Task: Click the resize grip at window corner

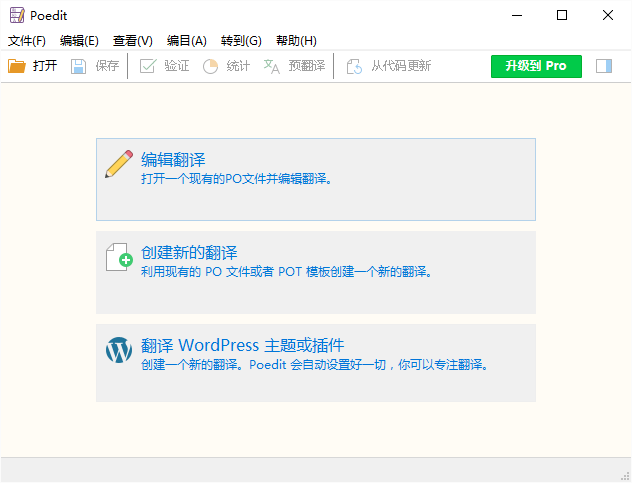Action: point(625,476)
